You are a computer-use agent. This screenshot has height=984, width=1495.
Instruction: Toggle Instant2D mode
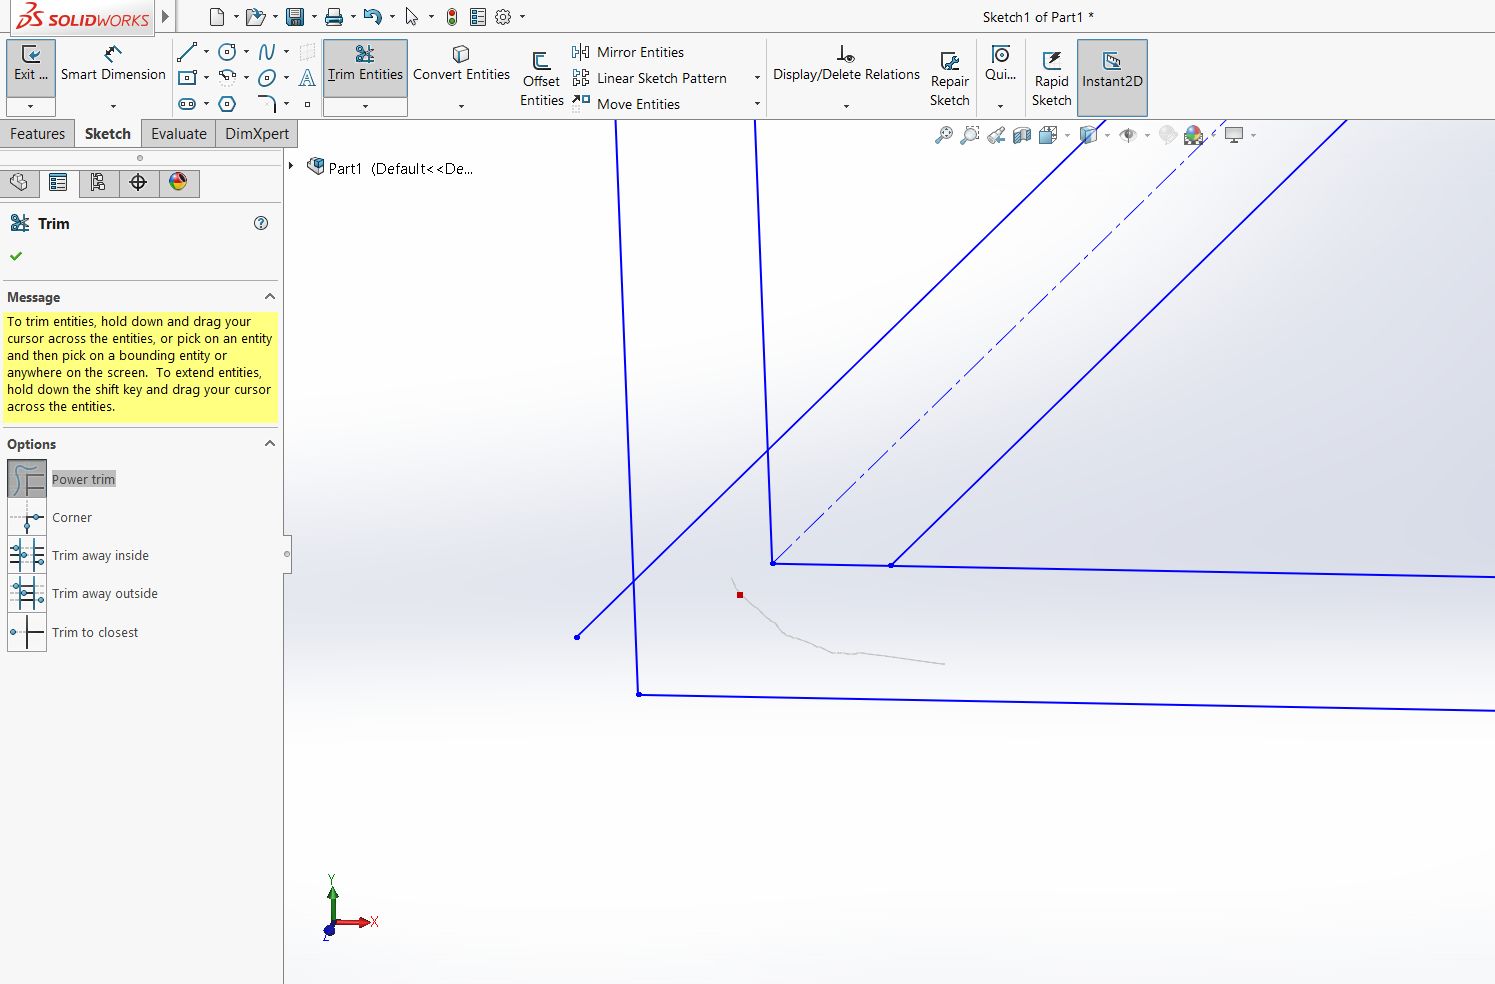[x=1112, y=78]
